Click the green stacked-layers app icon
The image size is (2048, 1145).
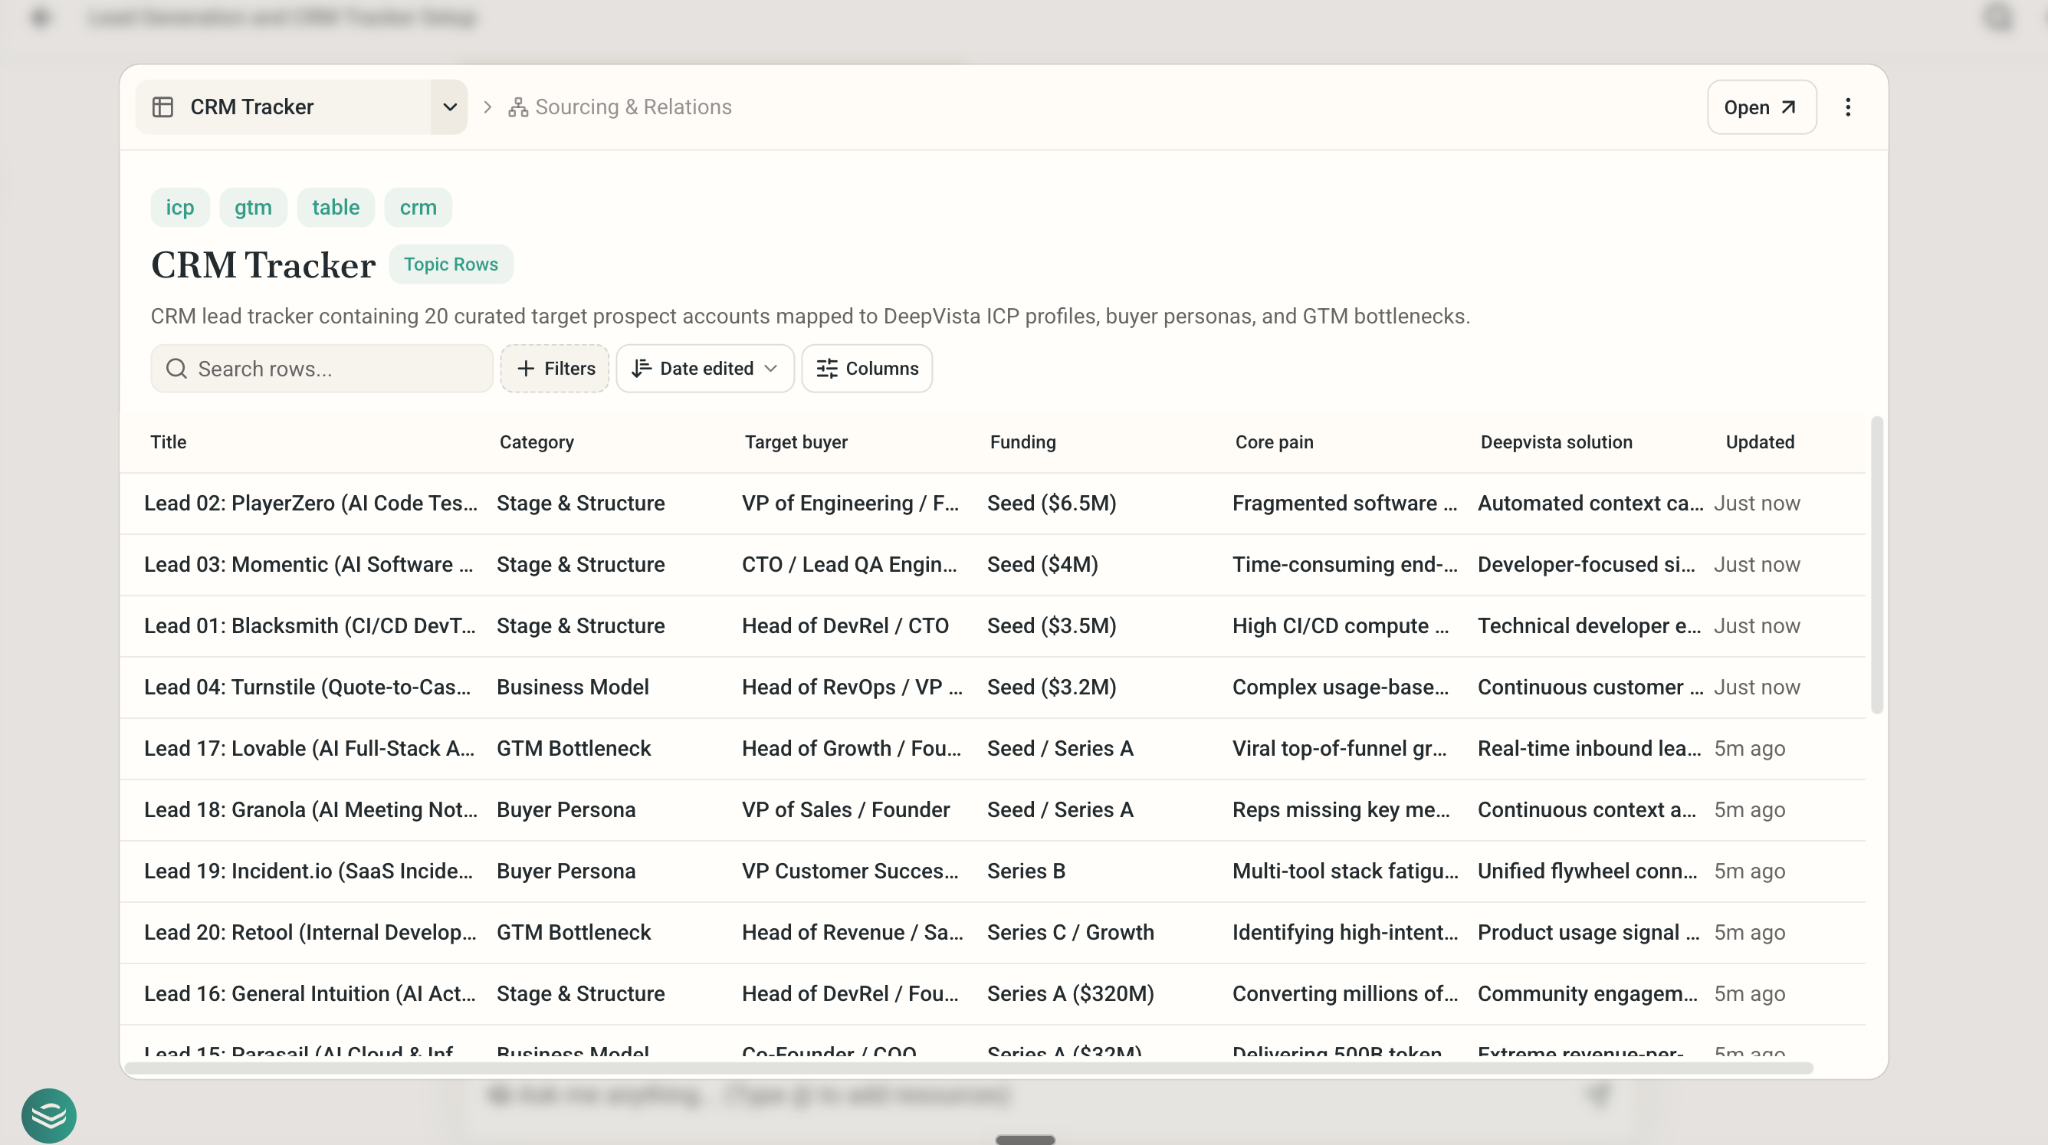(49, 1115)
